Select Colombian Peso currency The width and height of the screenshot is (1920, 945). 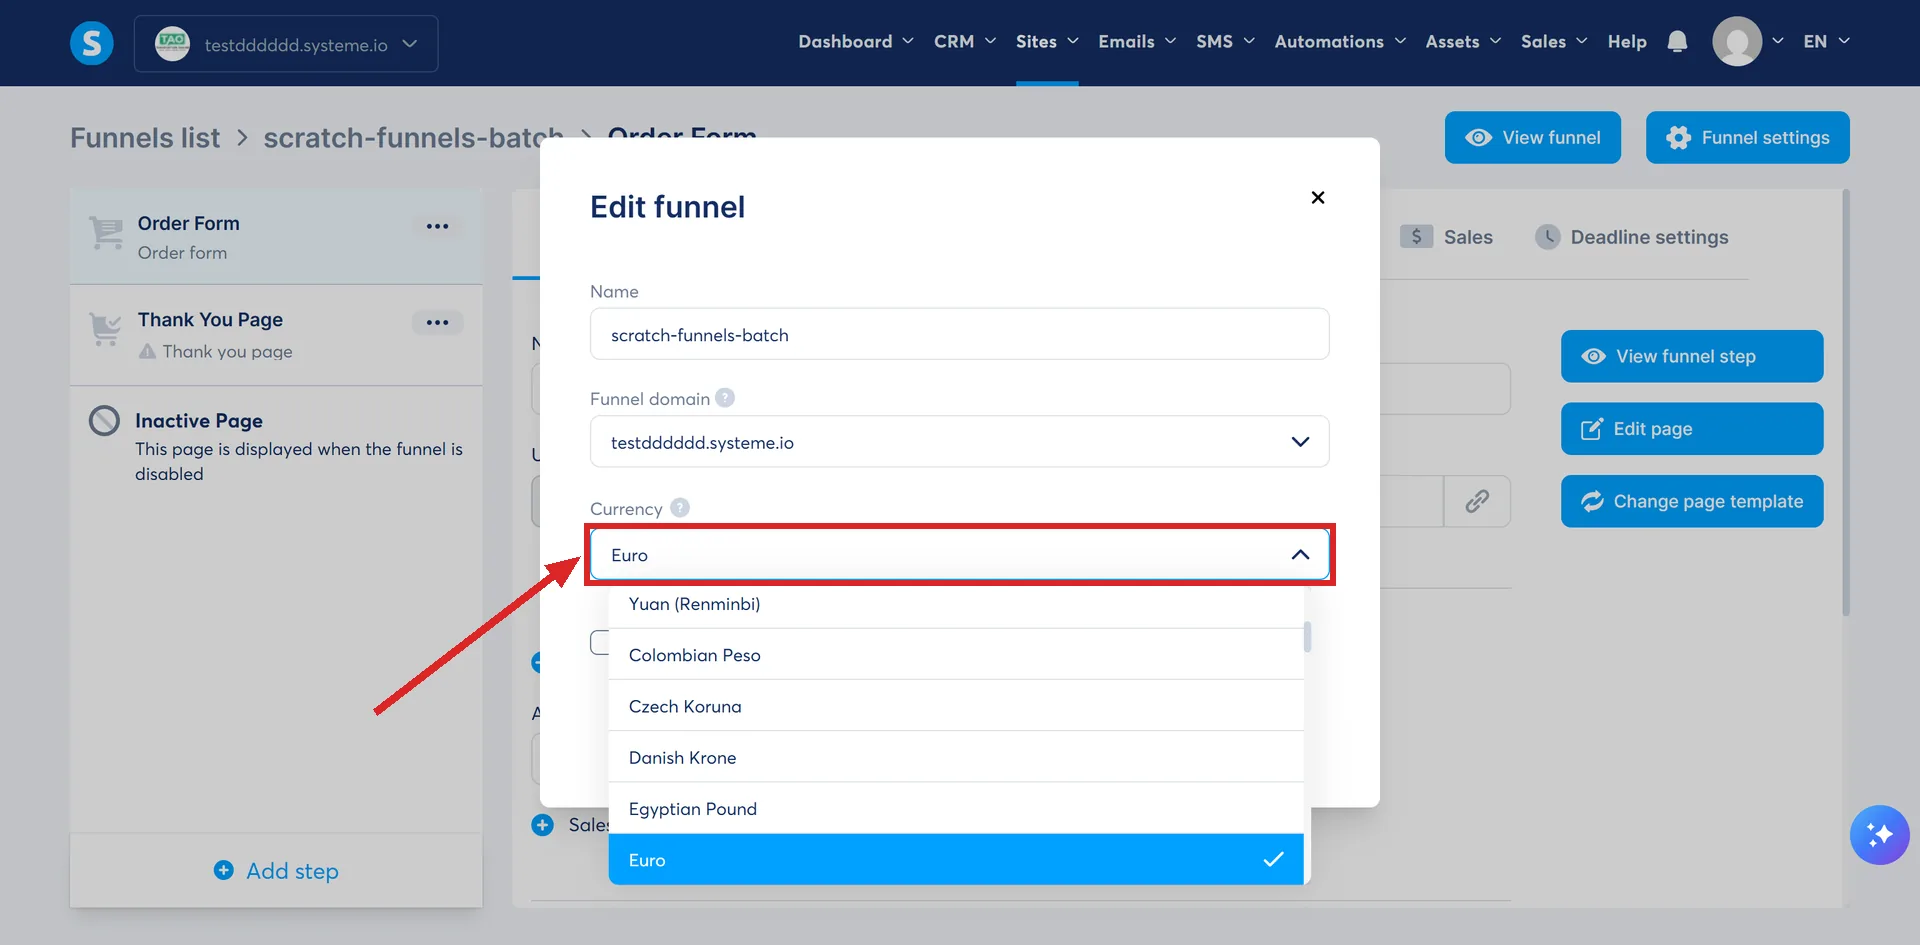pos(955,655)
